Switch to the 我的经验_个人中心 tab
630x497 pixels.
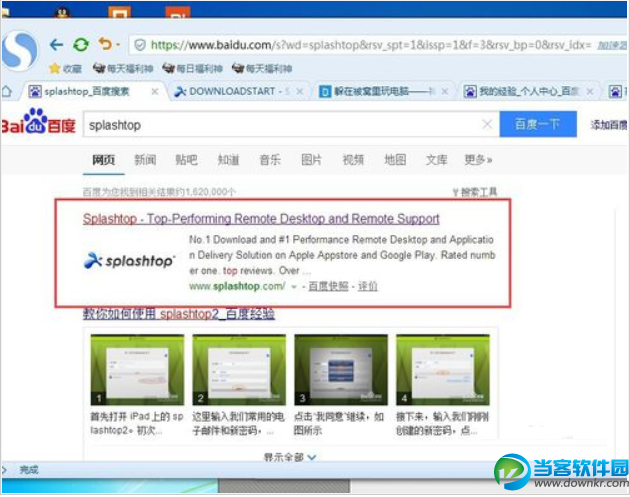522,92
